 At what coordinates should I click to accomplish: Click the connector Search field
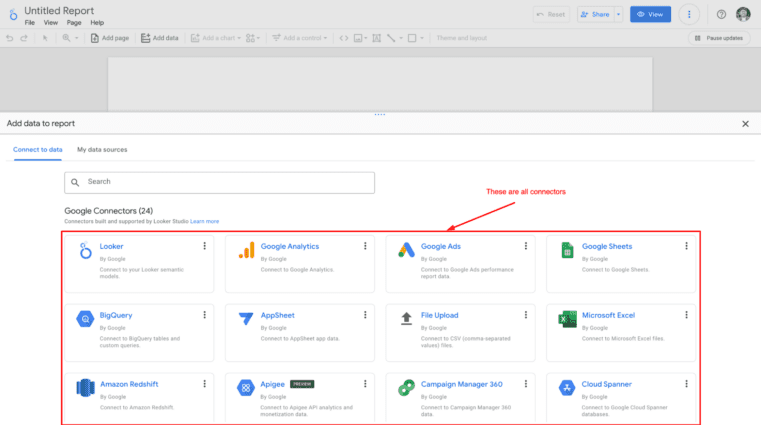(220, 182)
